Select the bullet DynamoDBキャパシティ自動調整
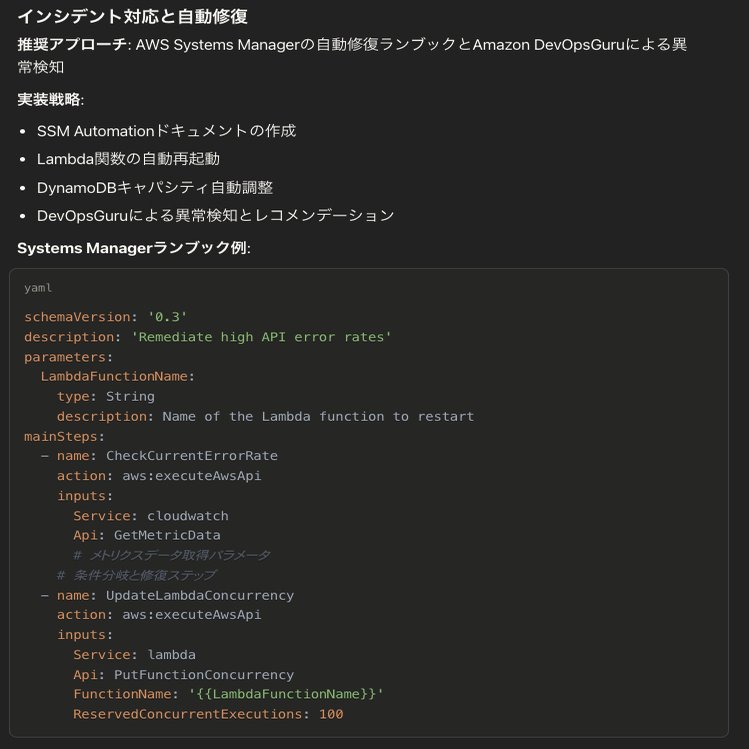Image resolution: width=749 pixels, height=749 pixels. [x=155, y=187]
